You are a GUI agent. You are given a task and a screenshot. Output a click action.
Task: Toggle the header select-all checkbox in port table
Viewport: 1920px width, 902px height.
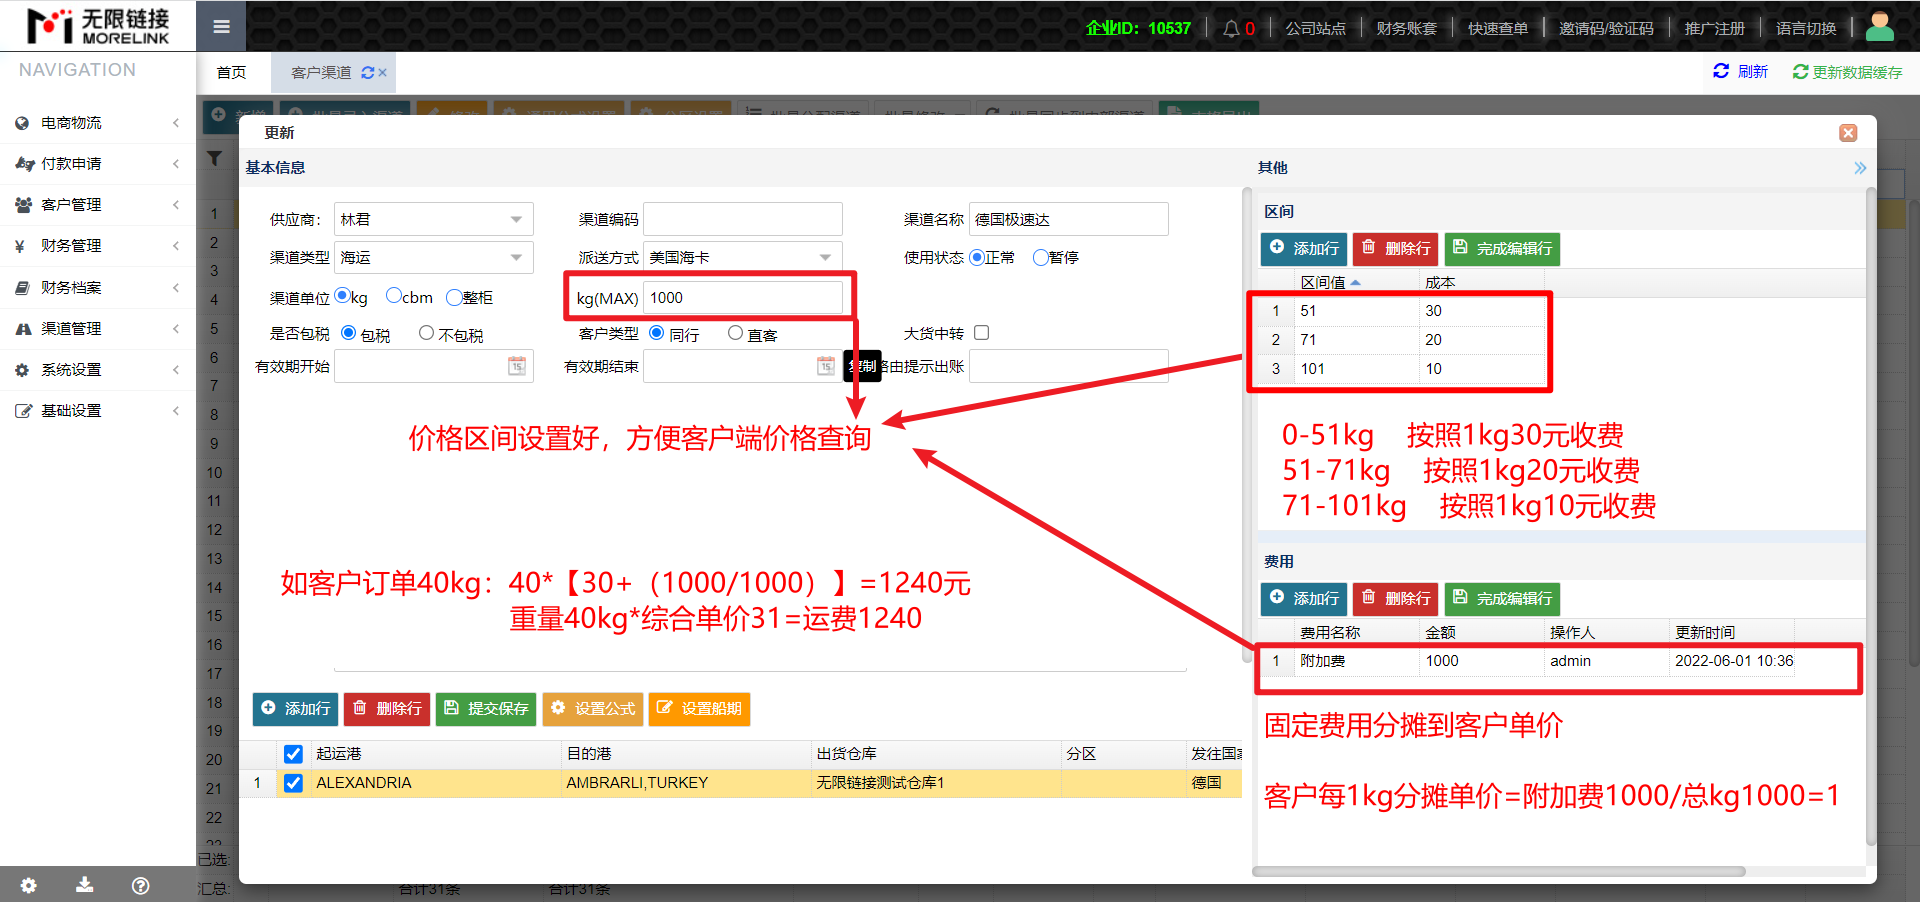[x=293, y=754]
